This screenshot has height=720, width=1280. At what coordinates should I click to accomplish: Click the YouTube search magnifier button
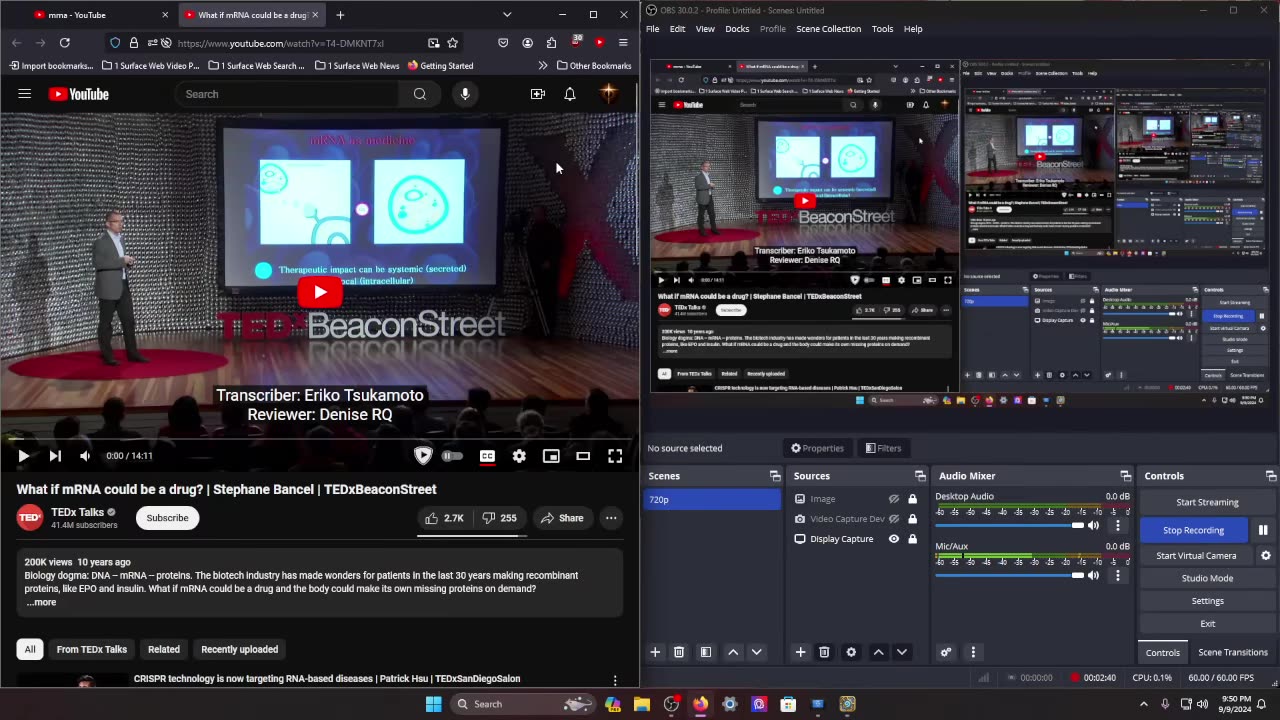tap(420, 94)
